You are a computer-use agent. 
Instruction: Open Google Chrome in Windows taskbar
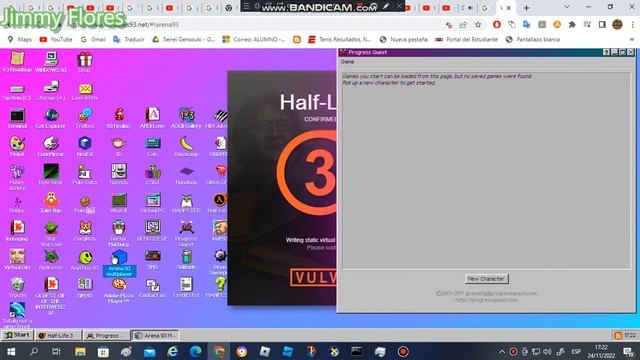click(x=219, y=351)
